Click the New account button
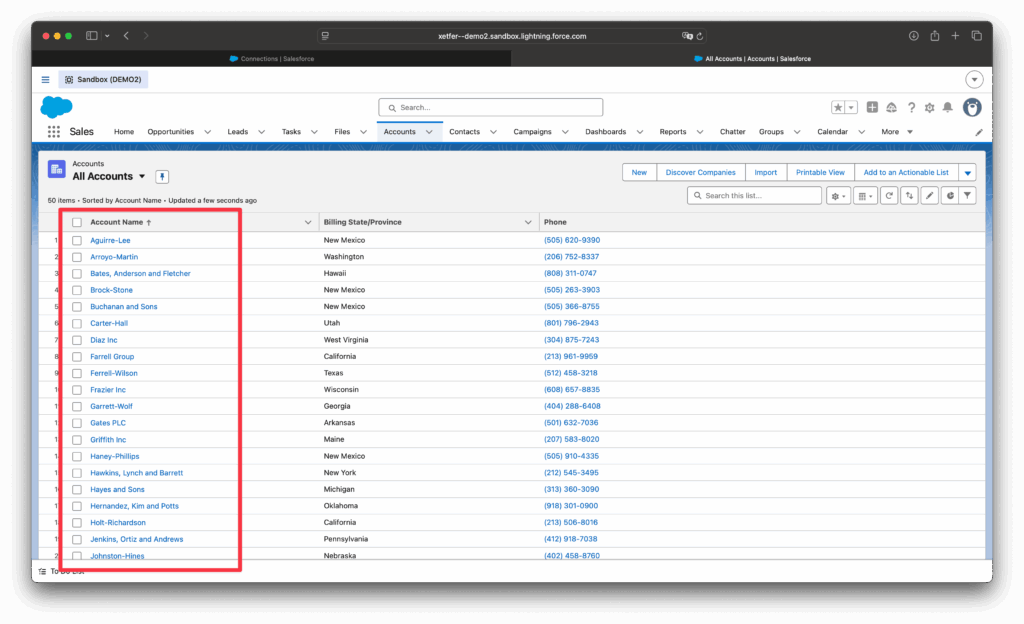The image size is (1024, 624). pyautogui.click(x=639, y=173)
